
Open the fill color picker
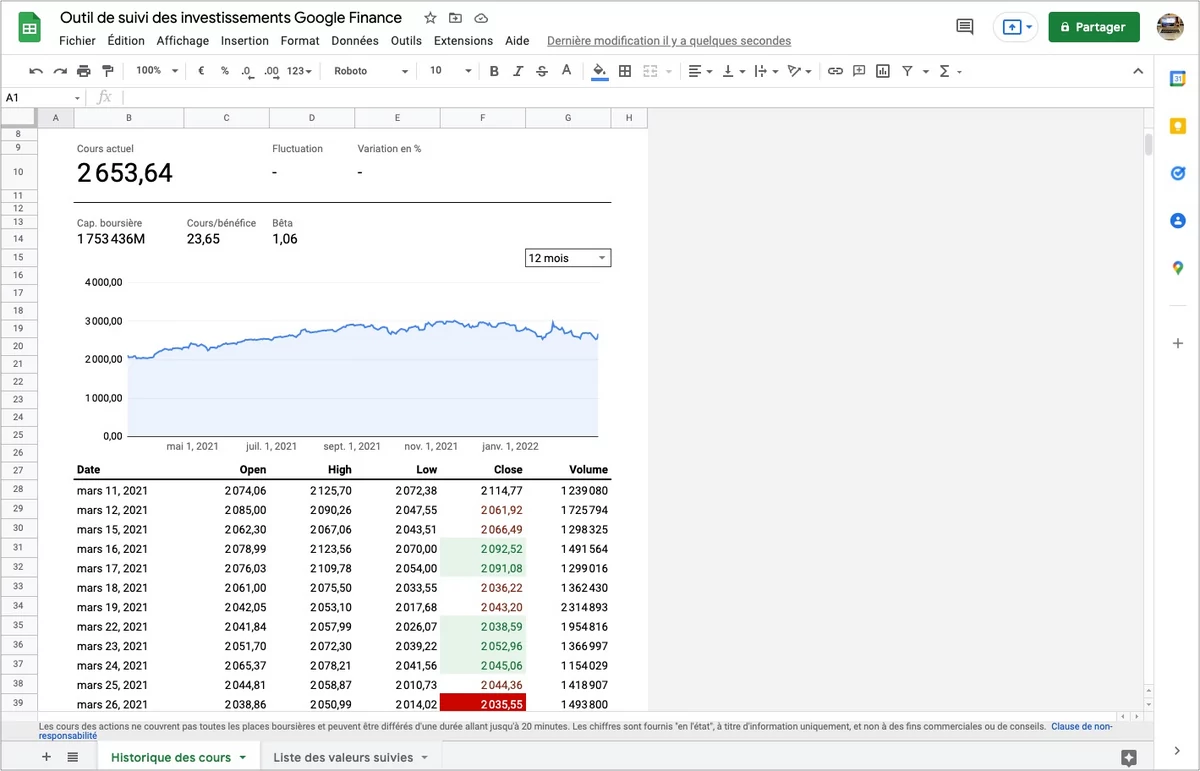point(599,71)
